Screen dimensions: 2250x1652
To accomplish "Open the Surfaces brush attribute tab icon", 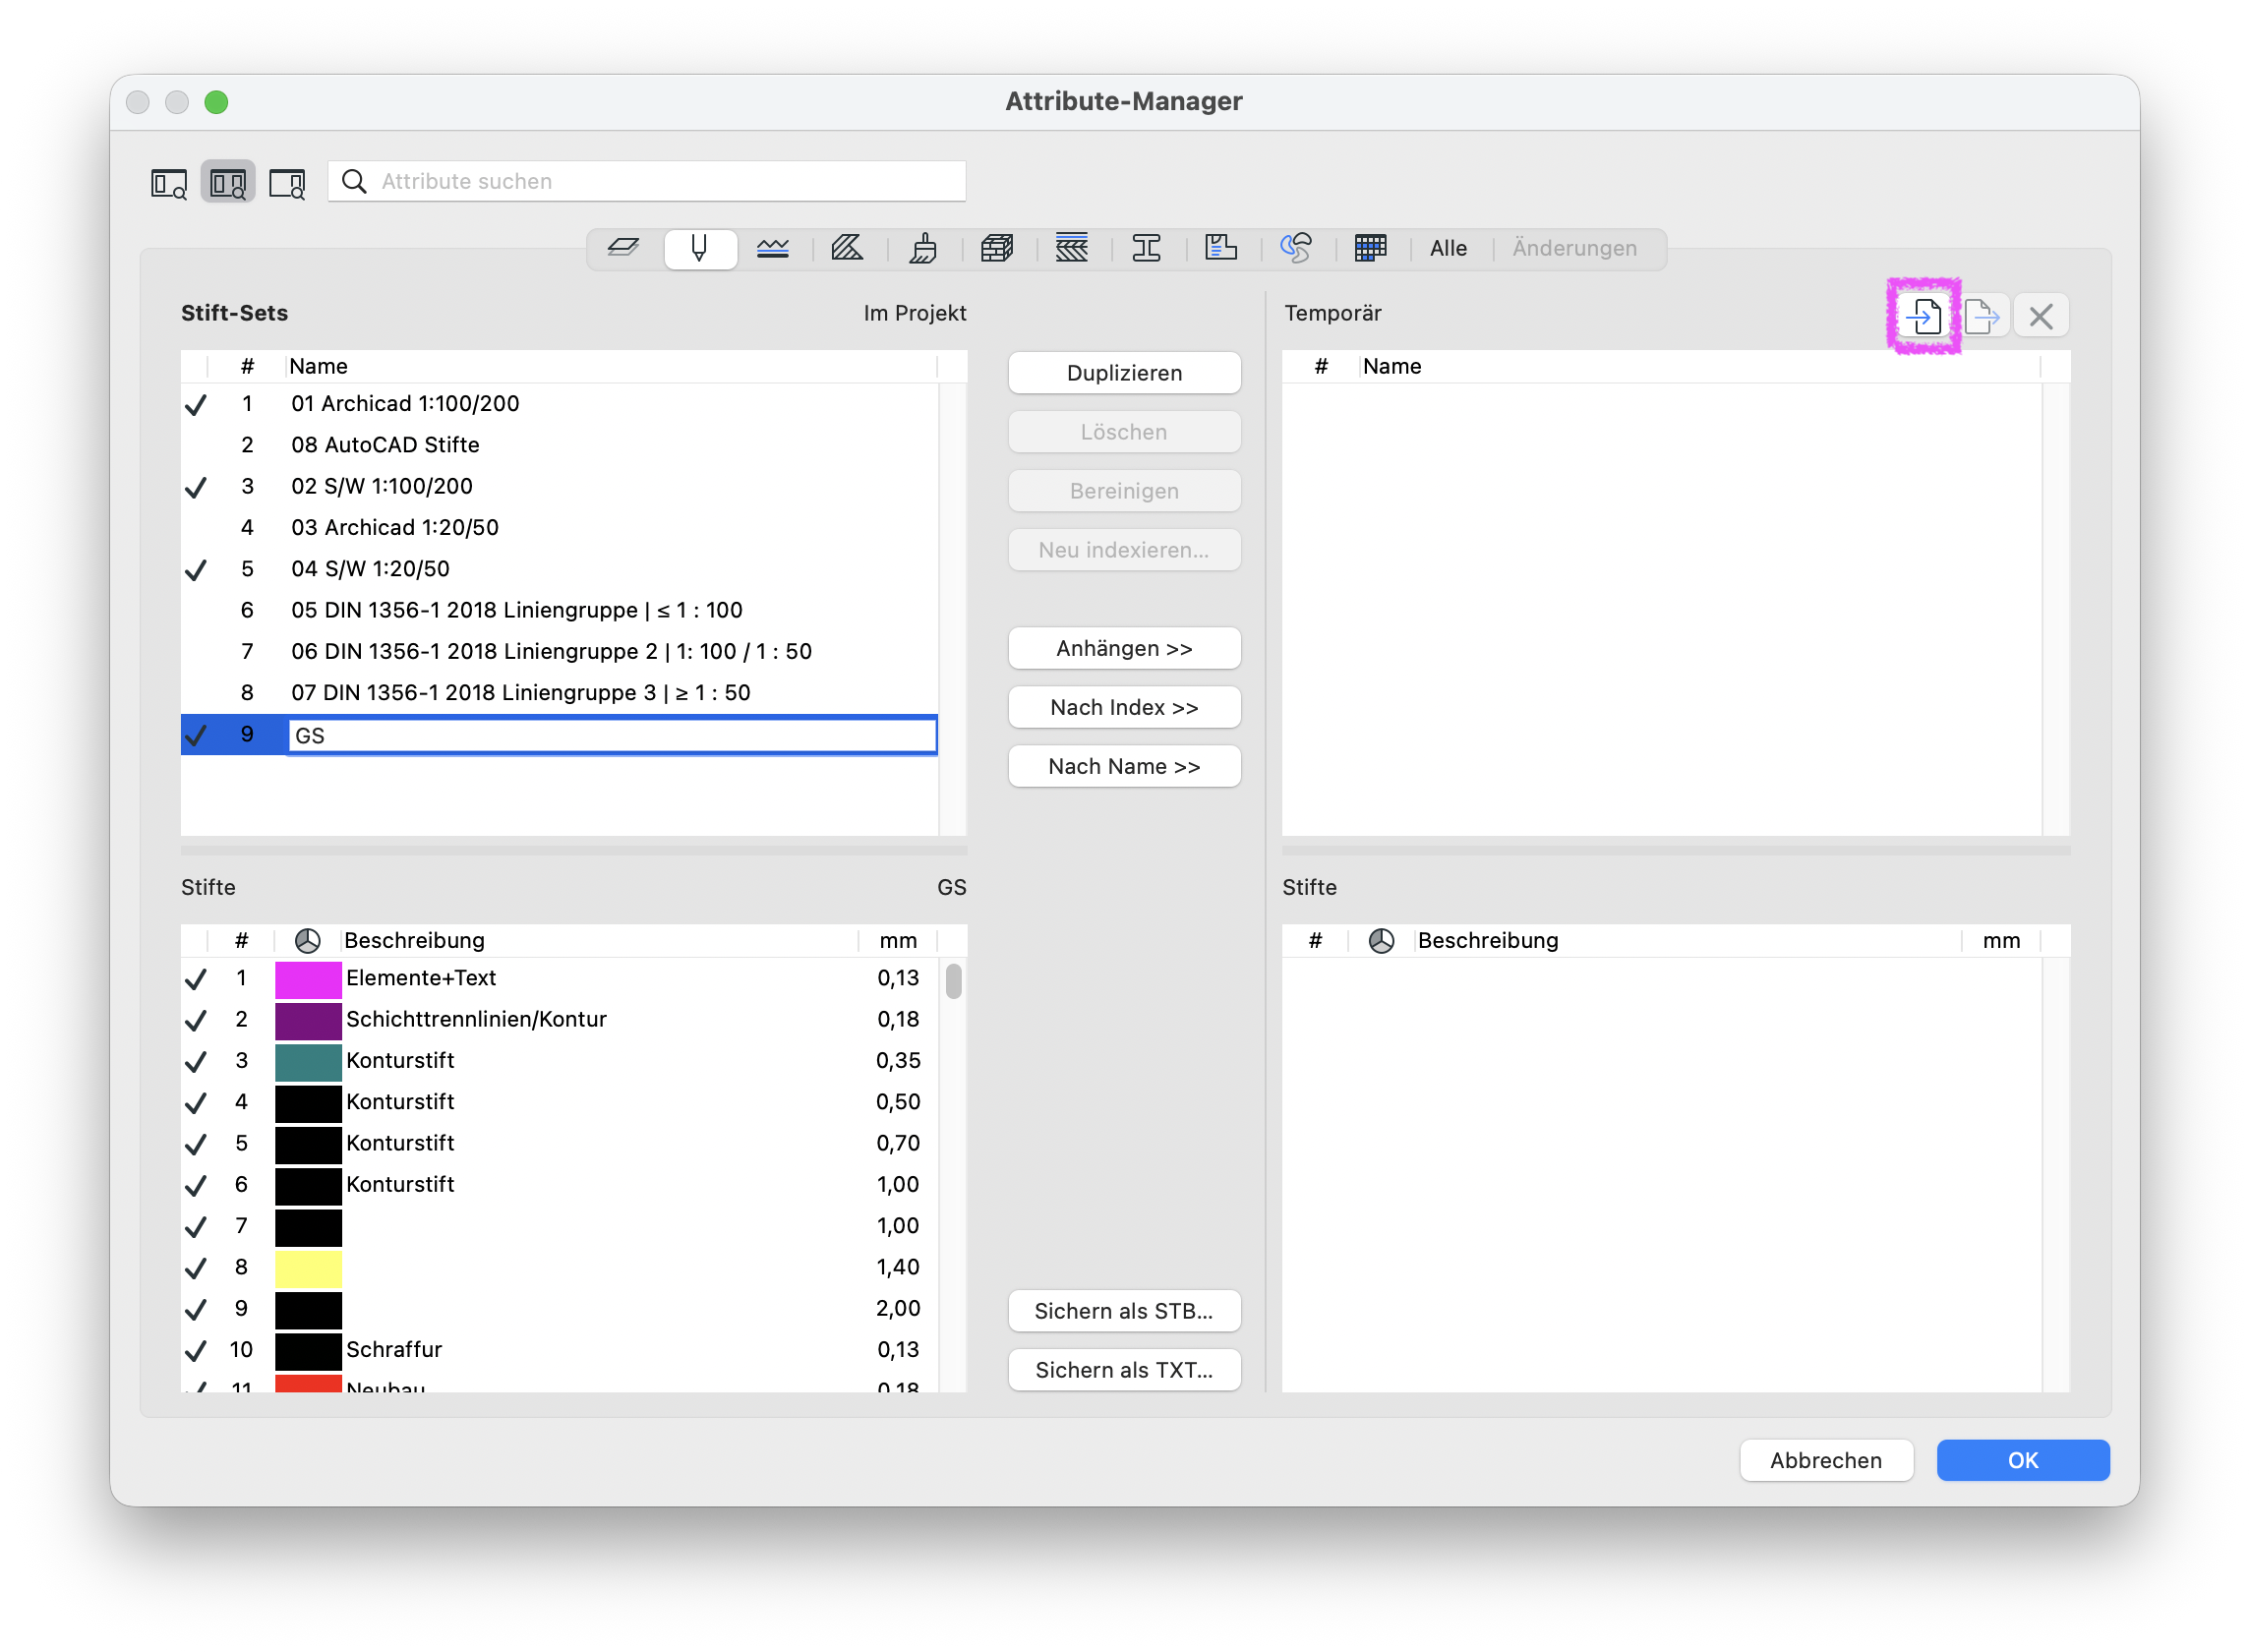I will tap(923, 248).
